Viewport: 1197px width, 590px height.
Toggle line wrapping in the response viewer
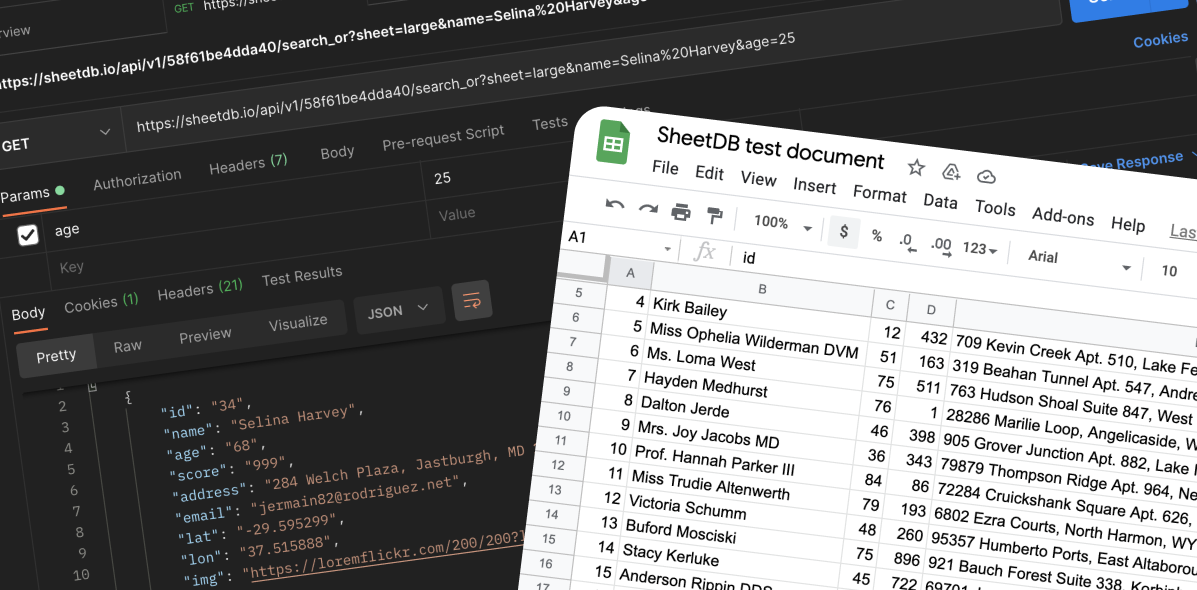tap(472, 301)
